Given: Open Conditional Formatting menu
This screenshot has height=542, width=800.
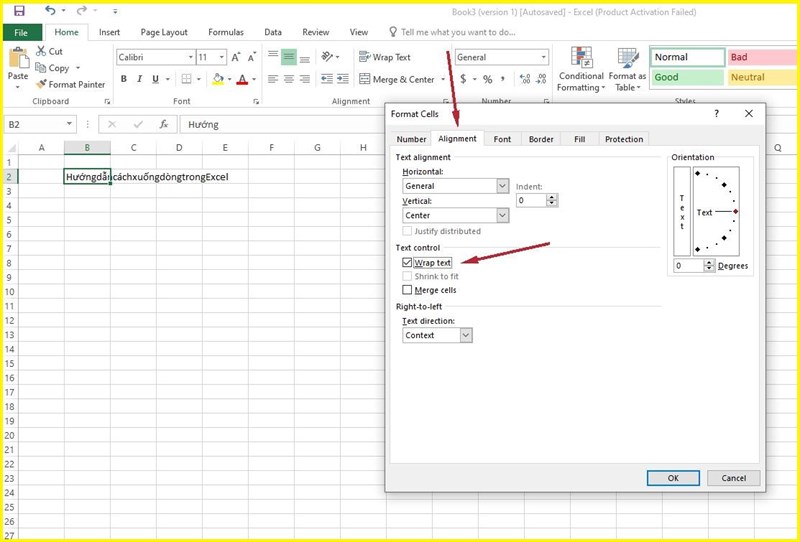Looking at the screenshot, I should point(581,69).
